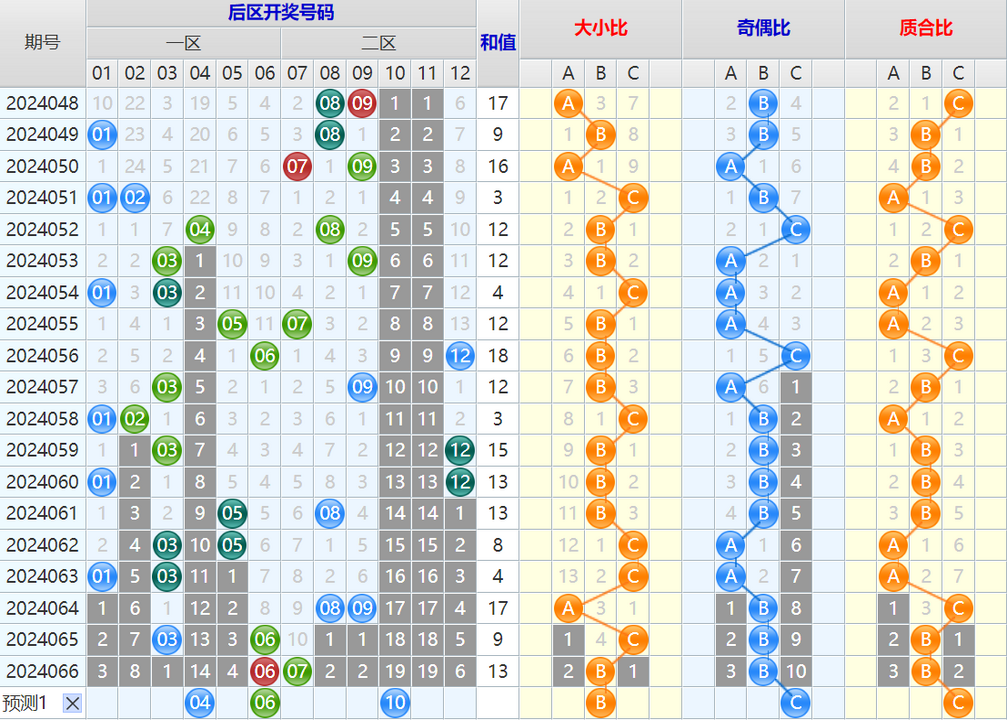The image size is (1007, 720).
Task: Click 和值 value 16 in row 2024050
Action: coord(498,166)
